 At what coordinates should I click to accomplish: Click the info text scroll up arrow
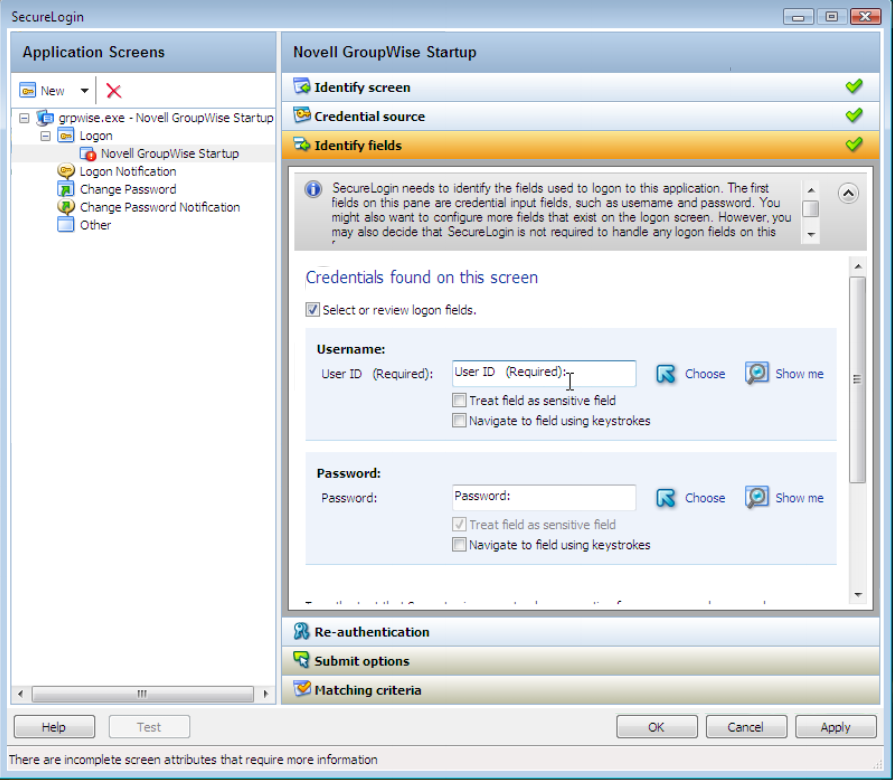(811, 190)
